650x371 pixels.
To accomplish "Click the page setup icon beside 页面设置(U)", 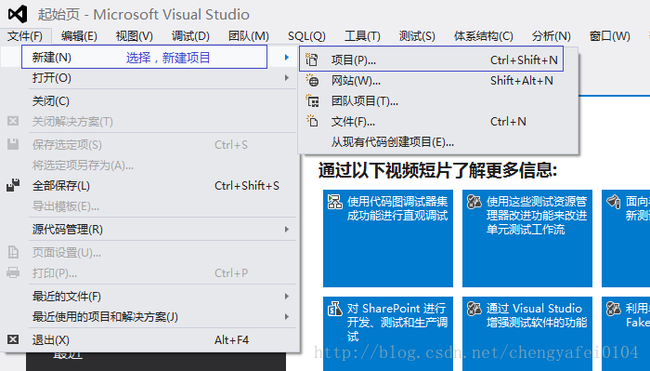I will (x=13, y=252).
